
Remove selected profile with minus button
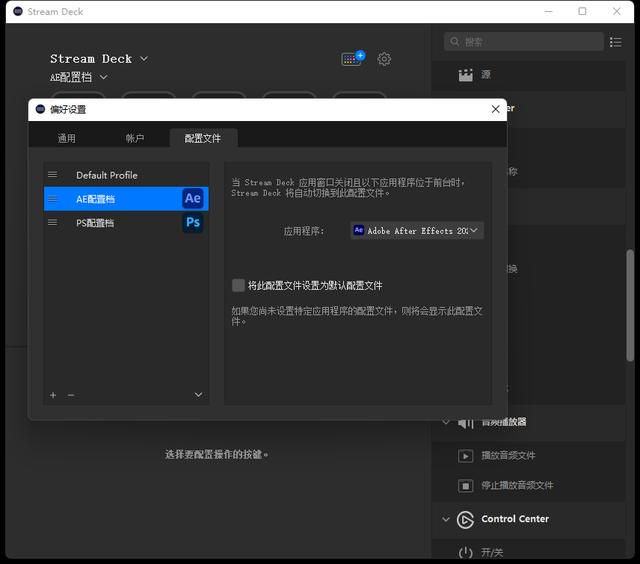[x=71, y=395]
